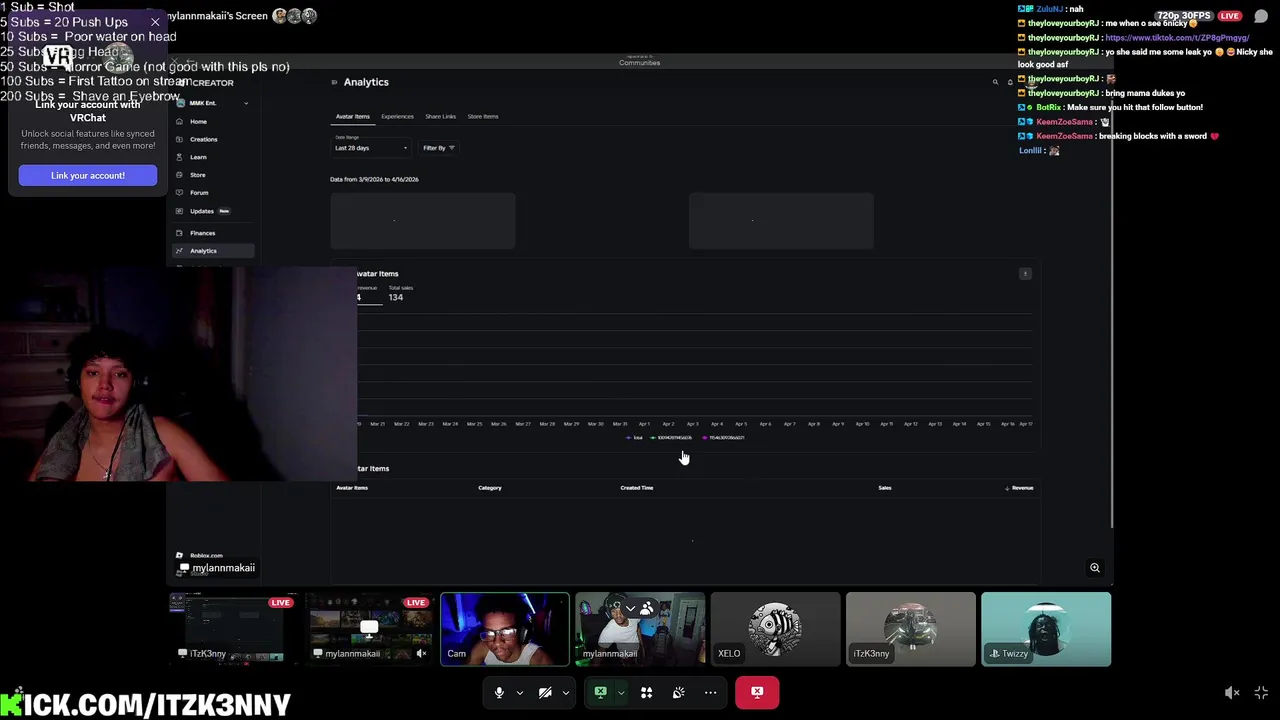Viewport: 1280px width, 720px height.
Task: Open camera options dropdown arrow
Action: point(566,692)
